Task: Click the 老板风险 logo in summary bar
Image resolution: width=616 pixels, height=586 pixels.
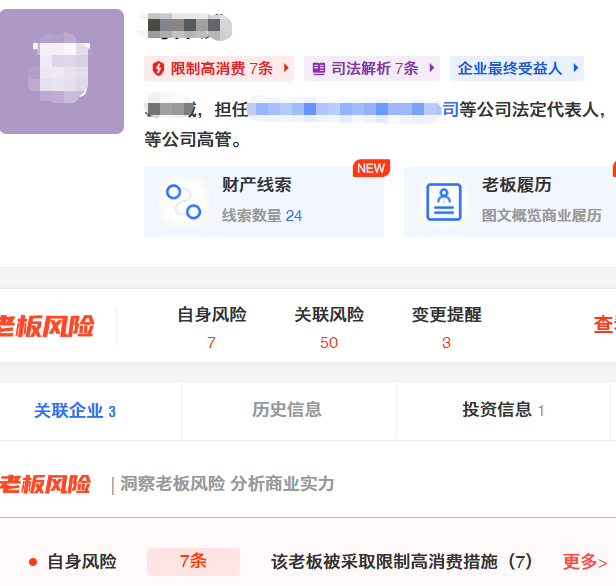Action: click(46, 326)
